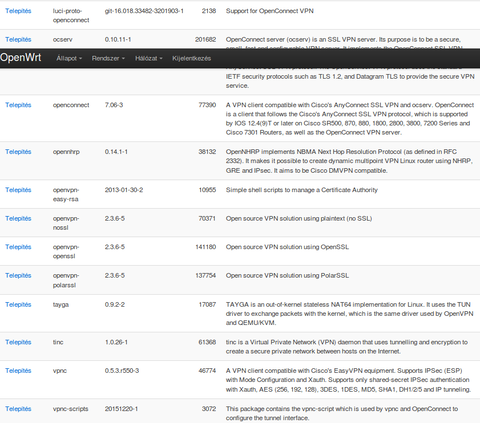This screenshot has height=423, width=480.
Task: Click size value 141180
Action: coord(206,247)
